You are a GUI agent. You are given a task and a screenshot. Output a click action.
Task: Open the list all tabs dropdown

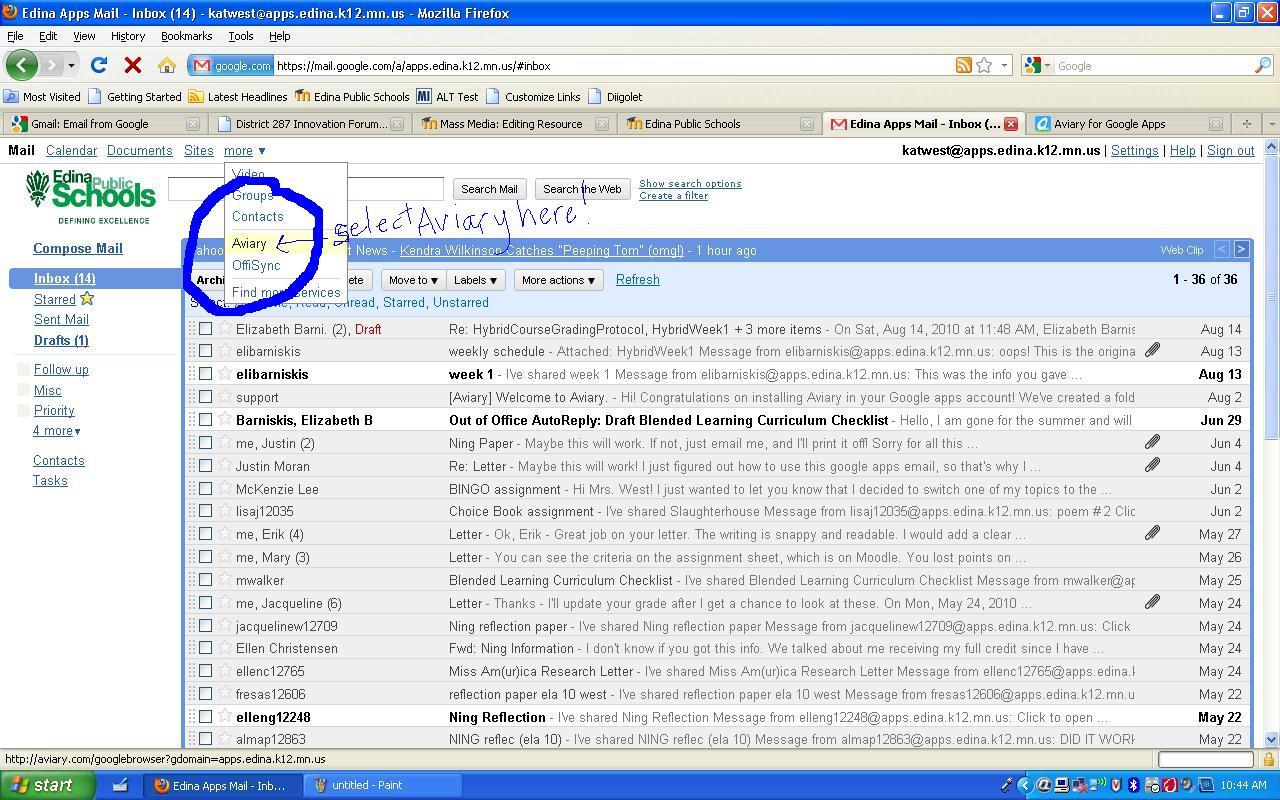tap(1271, 124)
